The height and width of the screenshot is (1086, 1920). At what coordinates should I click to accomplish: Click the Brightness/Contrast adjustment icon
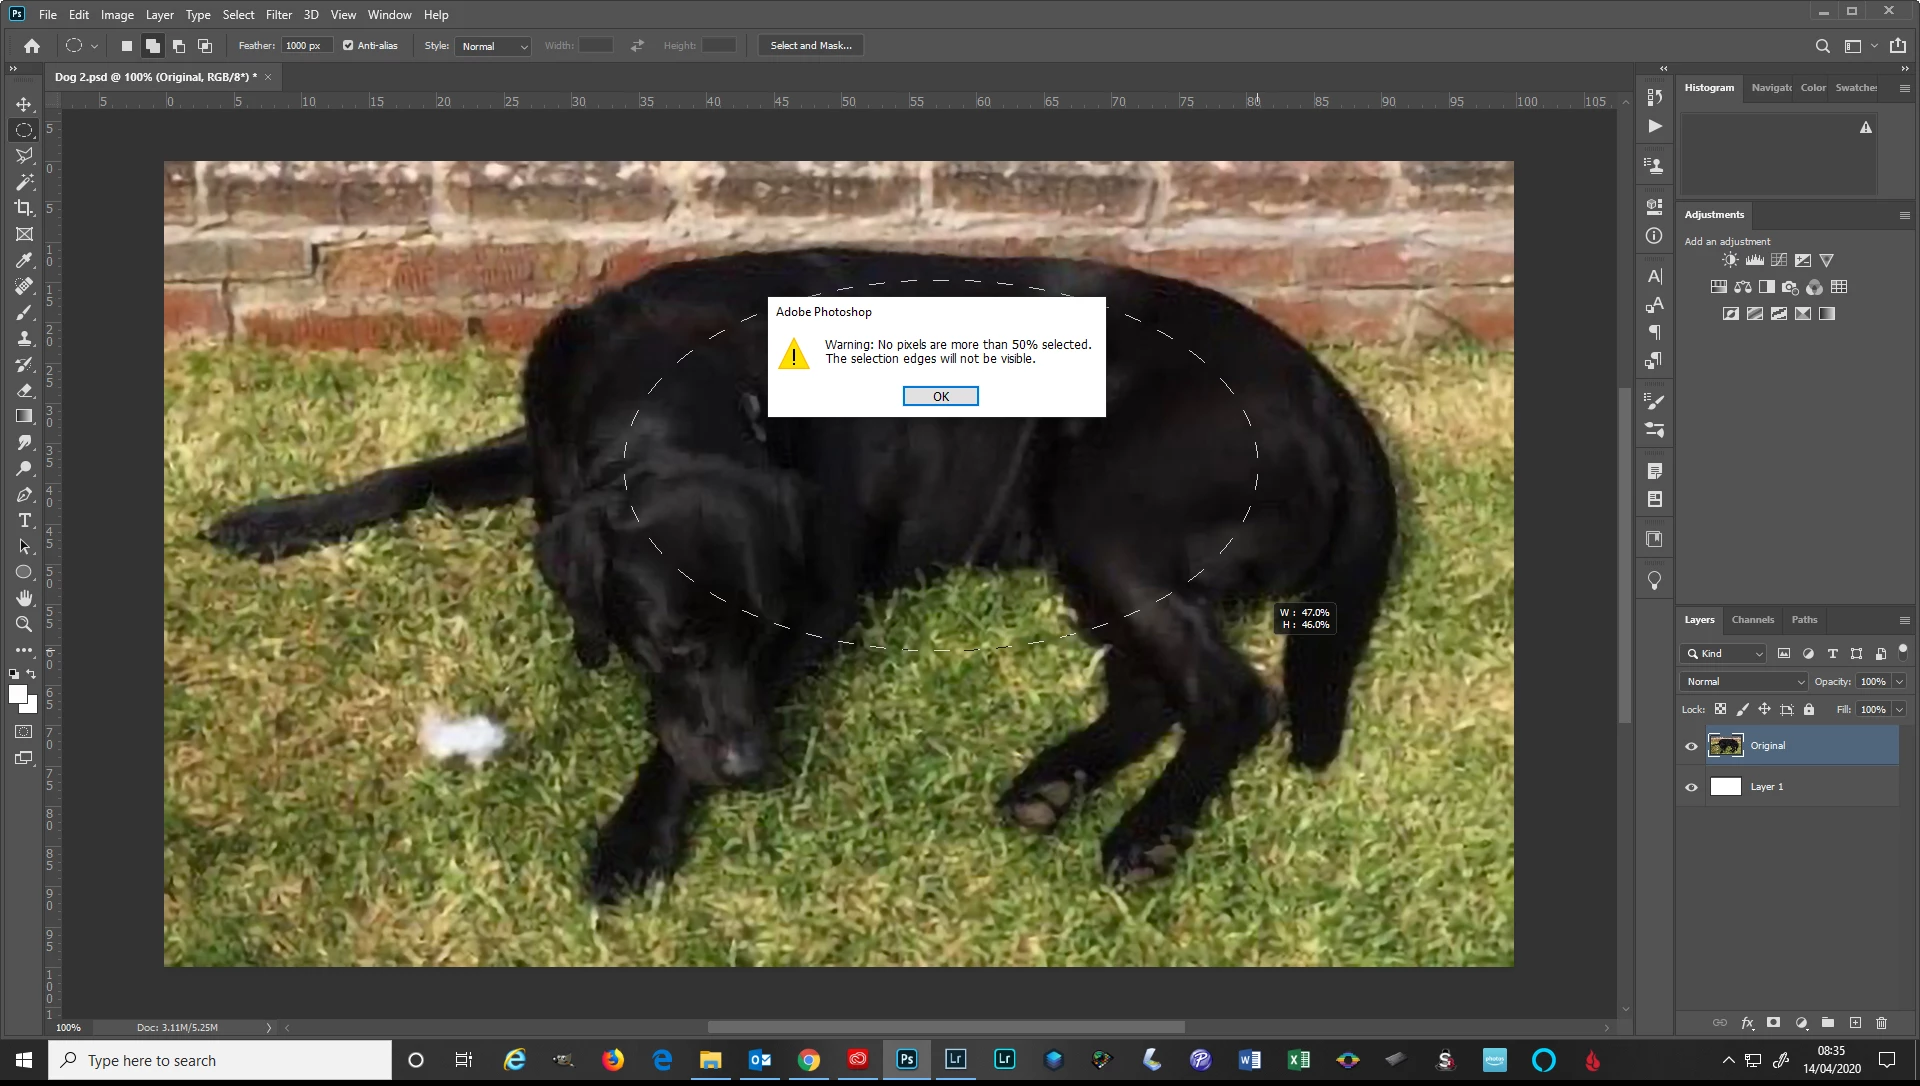[x=1730, y=260]
